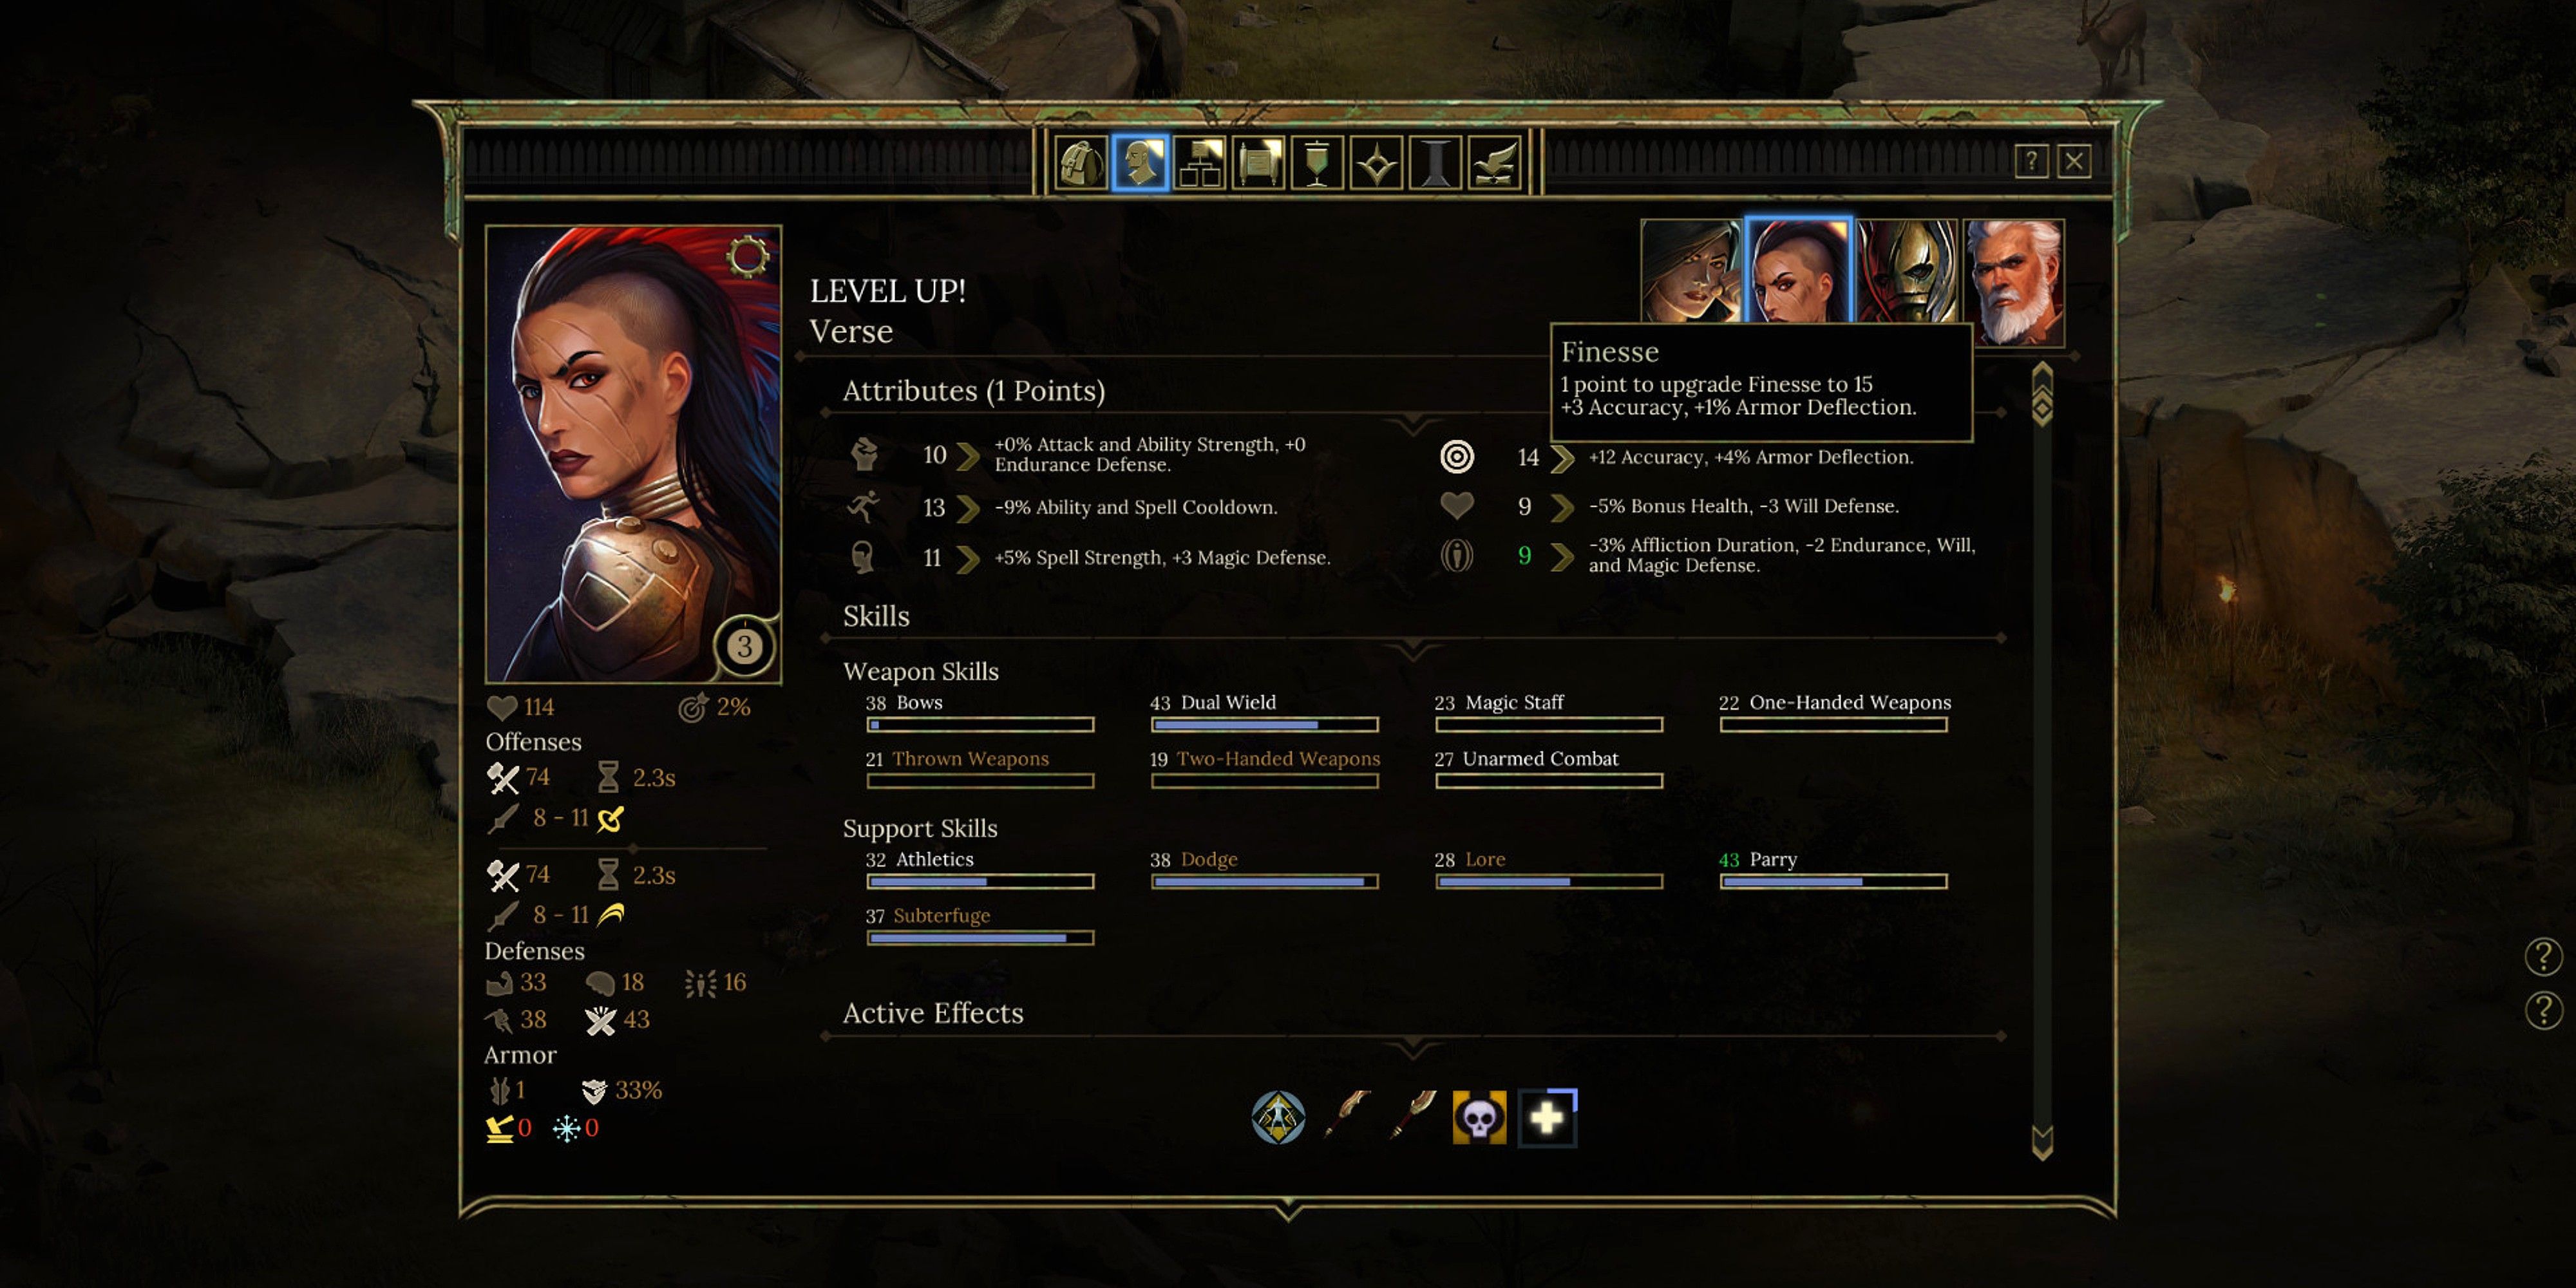This screenshot has height=1288, width=2576.
Task: Open the compass star tab icon
Action: click(1377, 163)
